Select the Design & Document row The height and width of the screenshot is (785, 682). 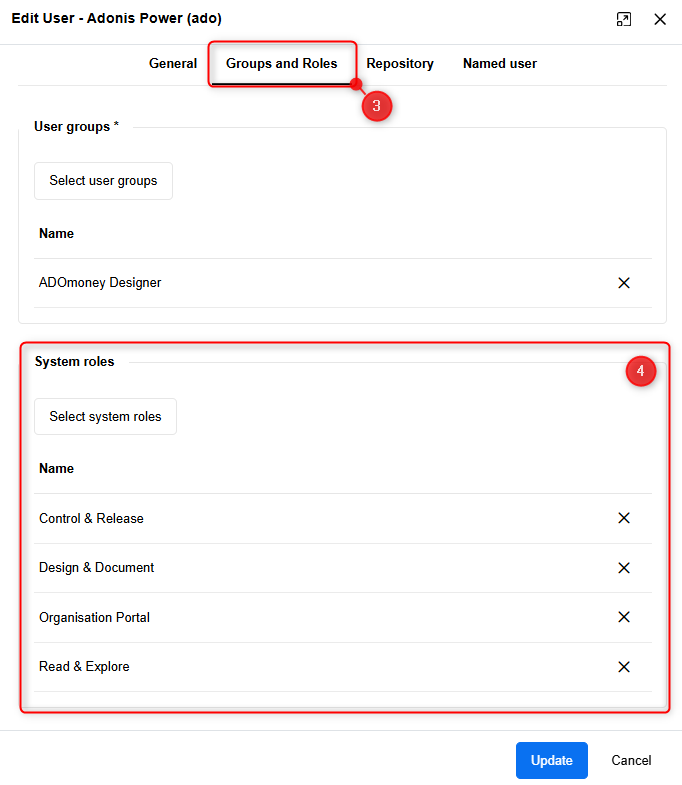[x=343, y=568]
